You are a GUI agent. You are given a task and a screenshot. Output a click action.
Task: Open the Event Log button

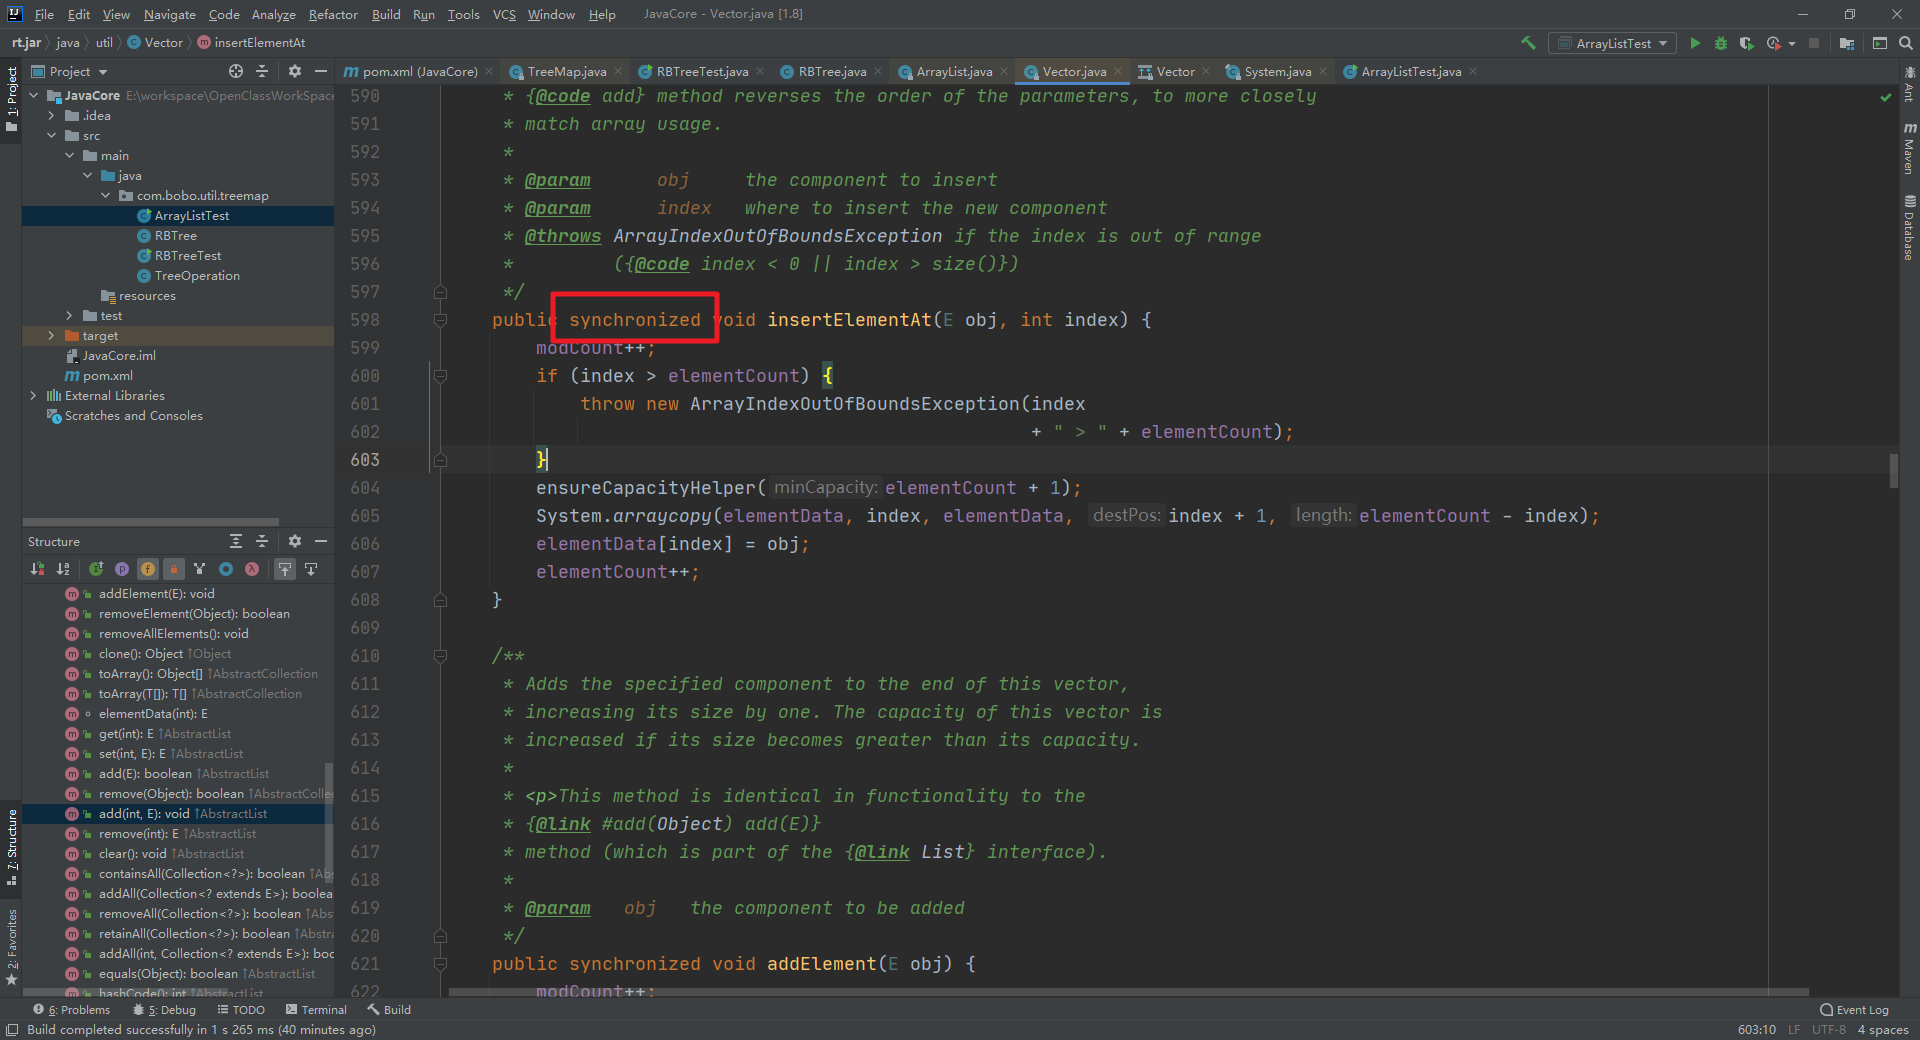1855,1010
